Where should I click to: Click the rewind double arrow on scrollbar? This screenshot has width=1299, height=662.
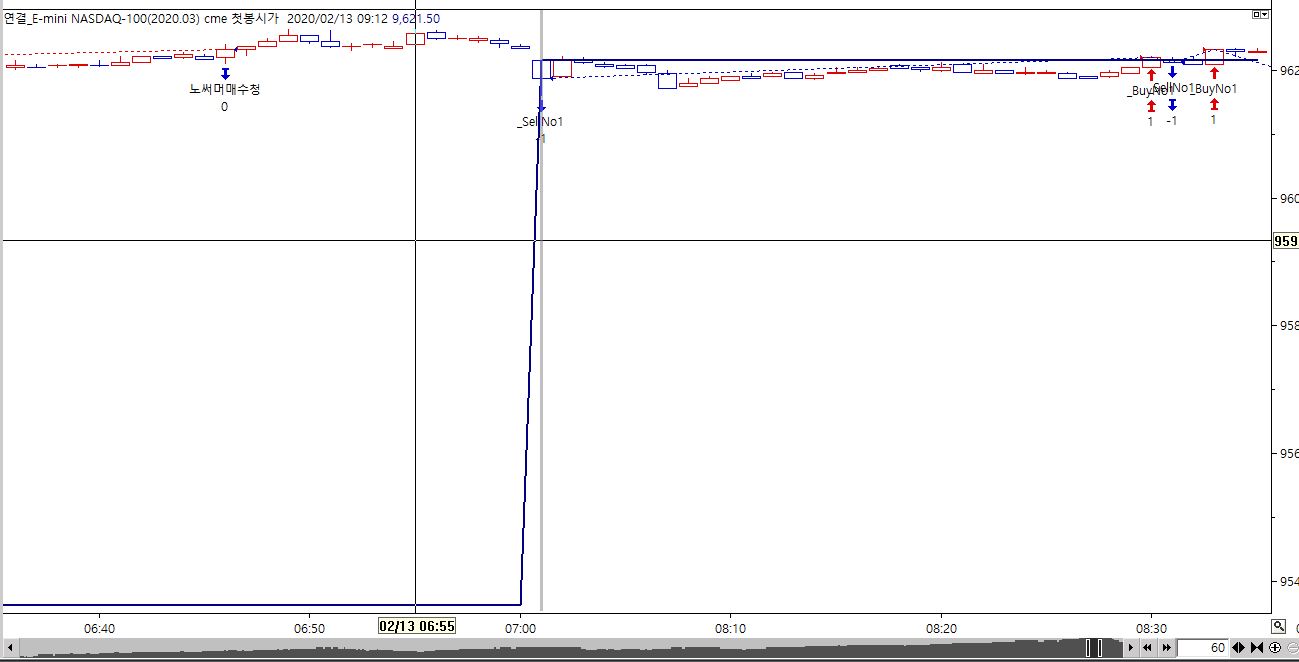1147,648
